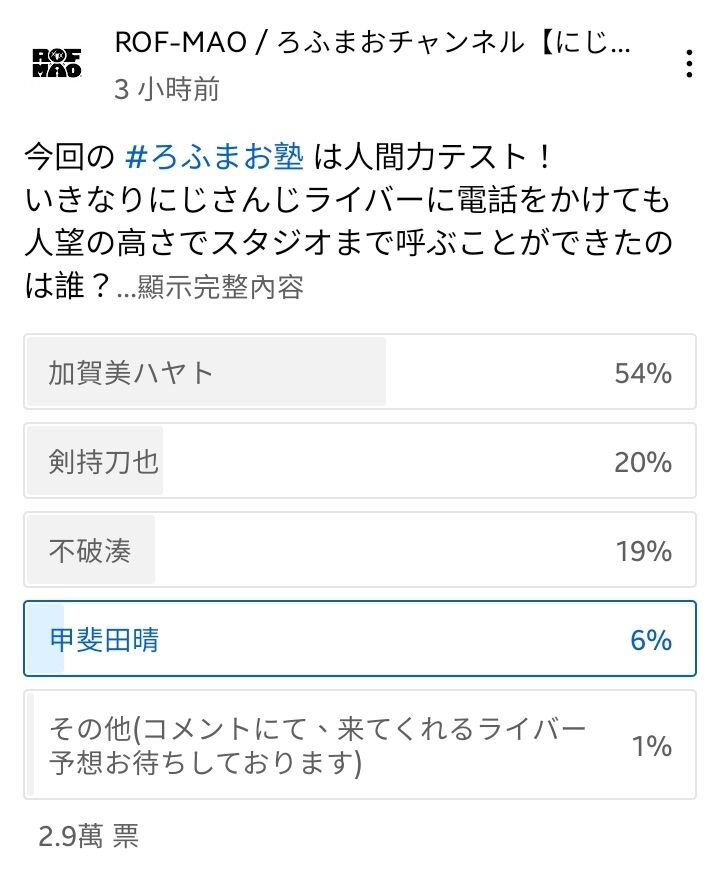
Task: Click the blue 6% result percentage
Action: [651, 640]
